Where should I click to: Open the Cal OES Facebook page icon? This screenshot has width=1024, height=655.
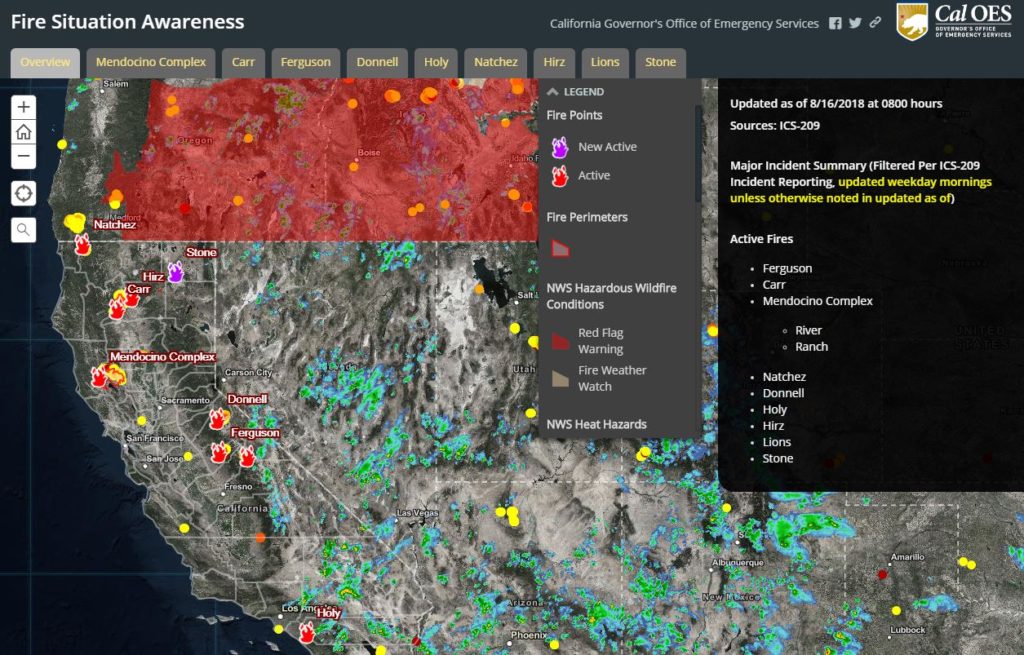[835, 23]
